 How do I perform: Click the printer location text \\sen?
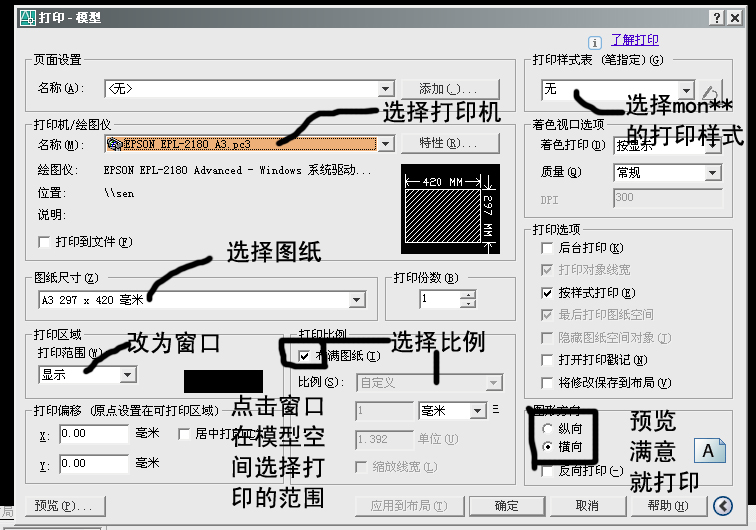click(119, 193)
